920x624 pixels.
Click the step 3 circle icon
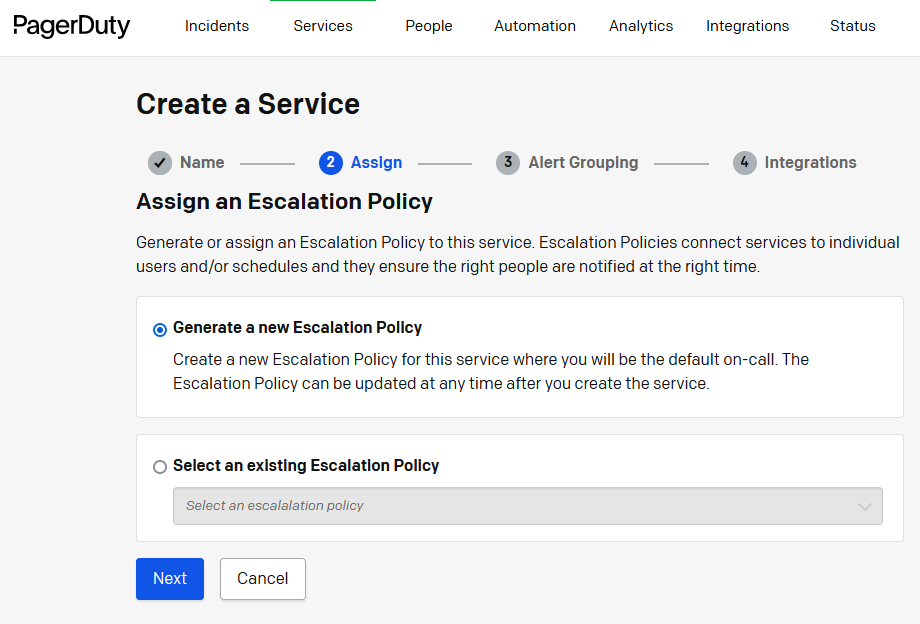point(508,163)
